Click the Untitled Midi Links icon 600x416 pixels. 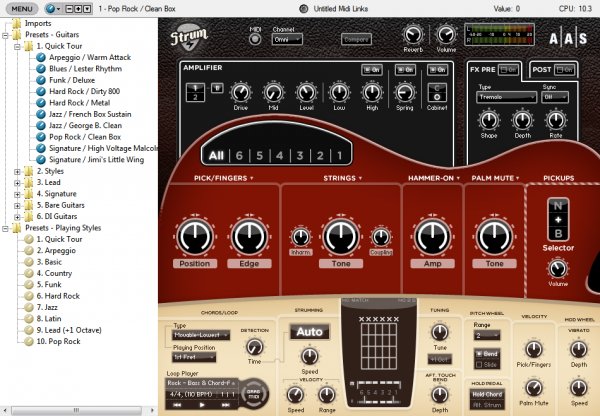tap(303, 9)
